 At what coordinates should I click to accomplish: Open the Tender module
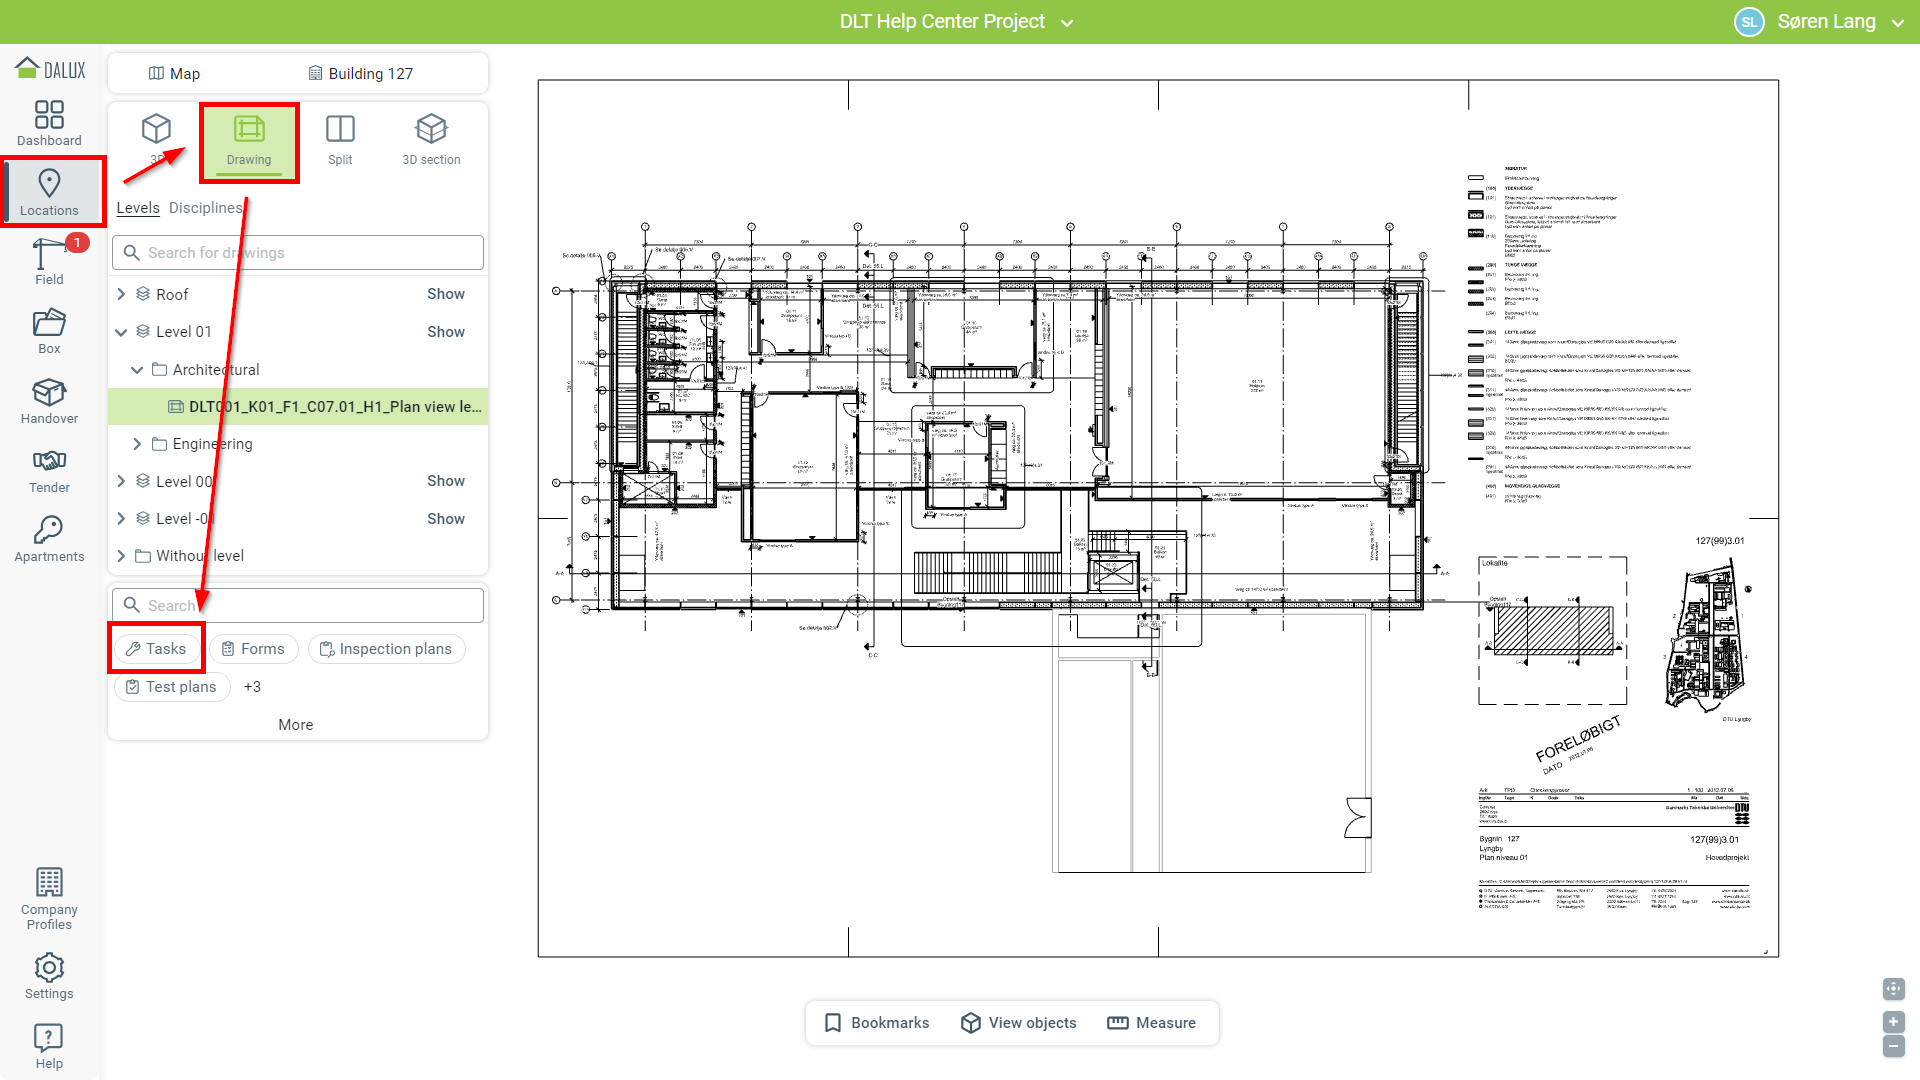pos(49,470)
